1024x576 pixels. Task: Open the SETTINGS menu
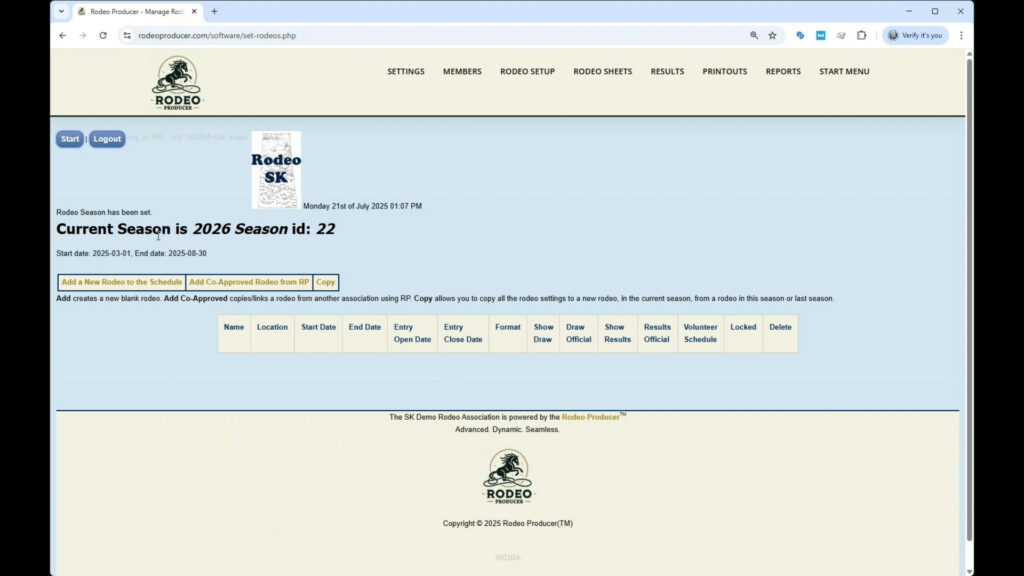(405, 71)
